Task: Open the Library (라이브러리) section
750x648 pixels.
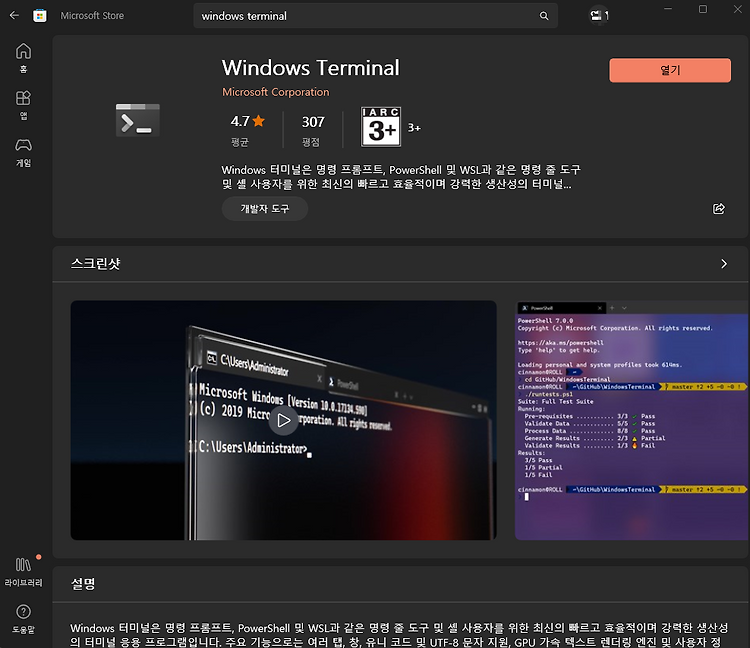Action: click(x=23, y=571)
